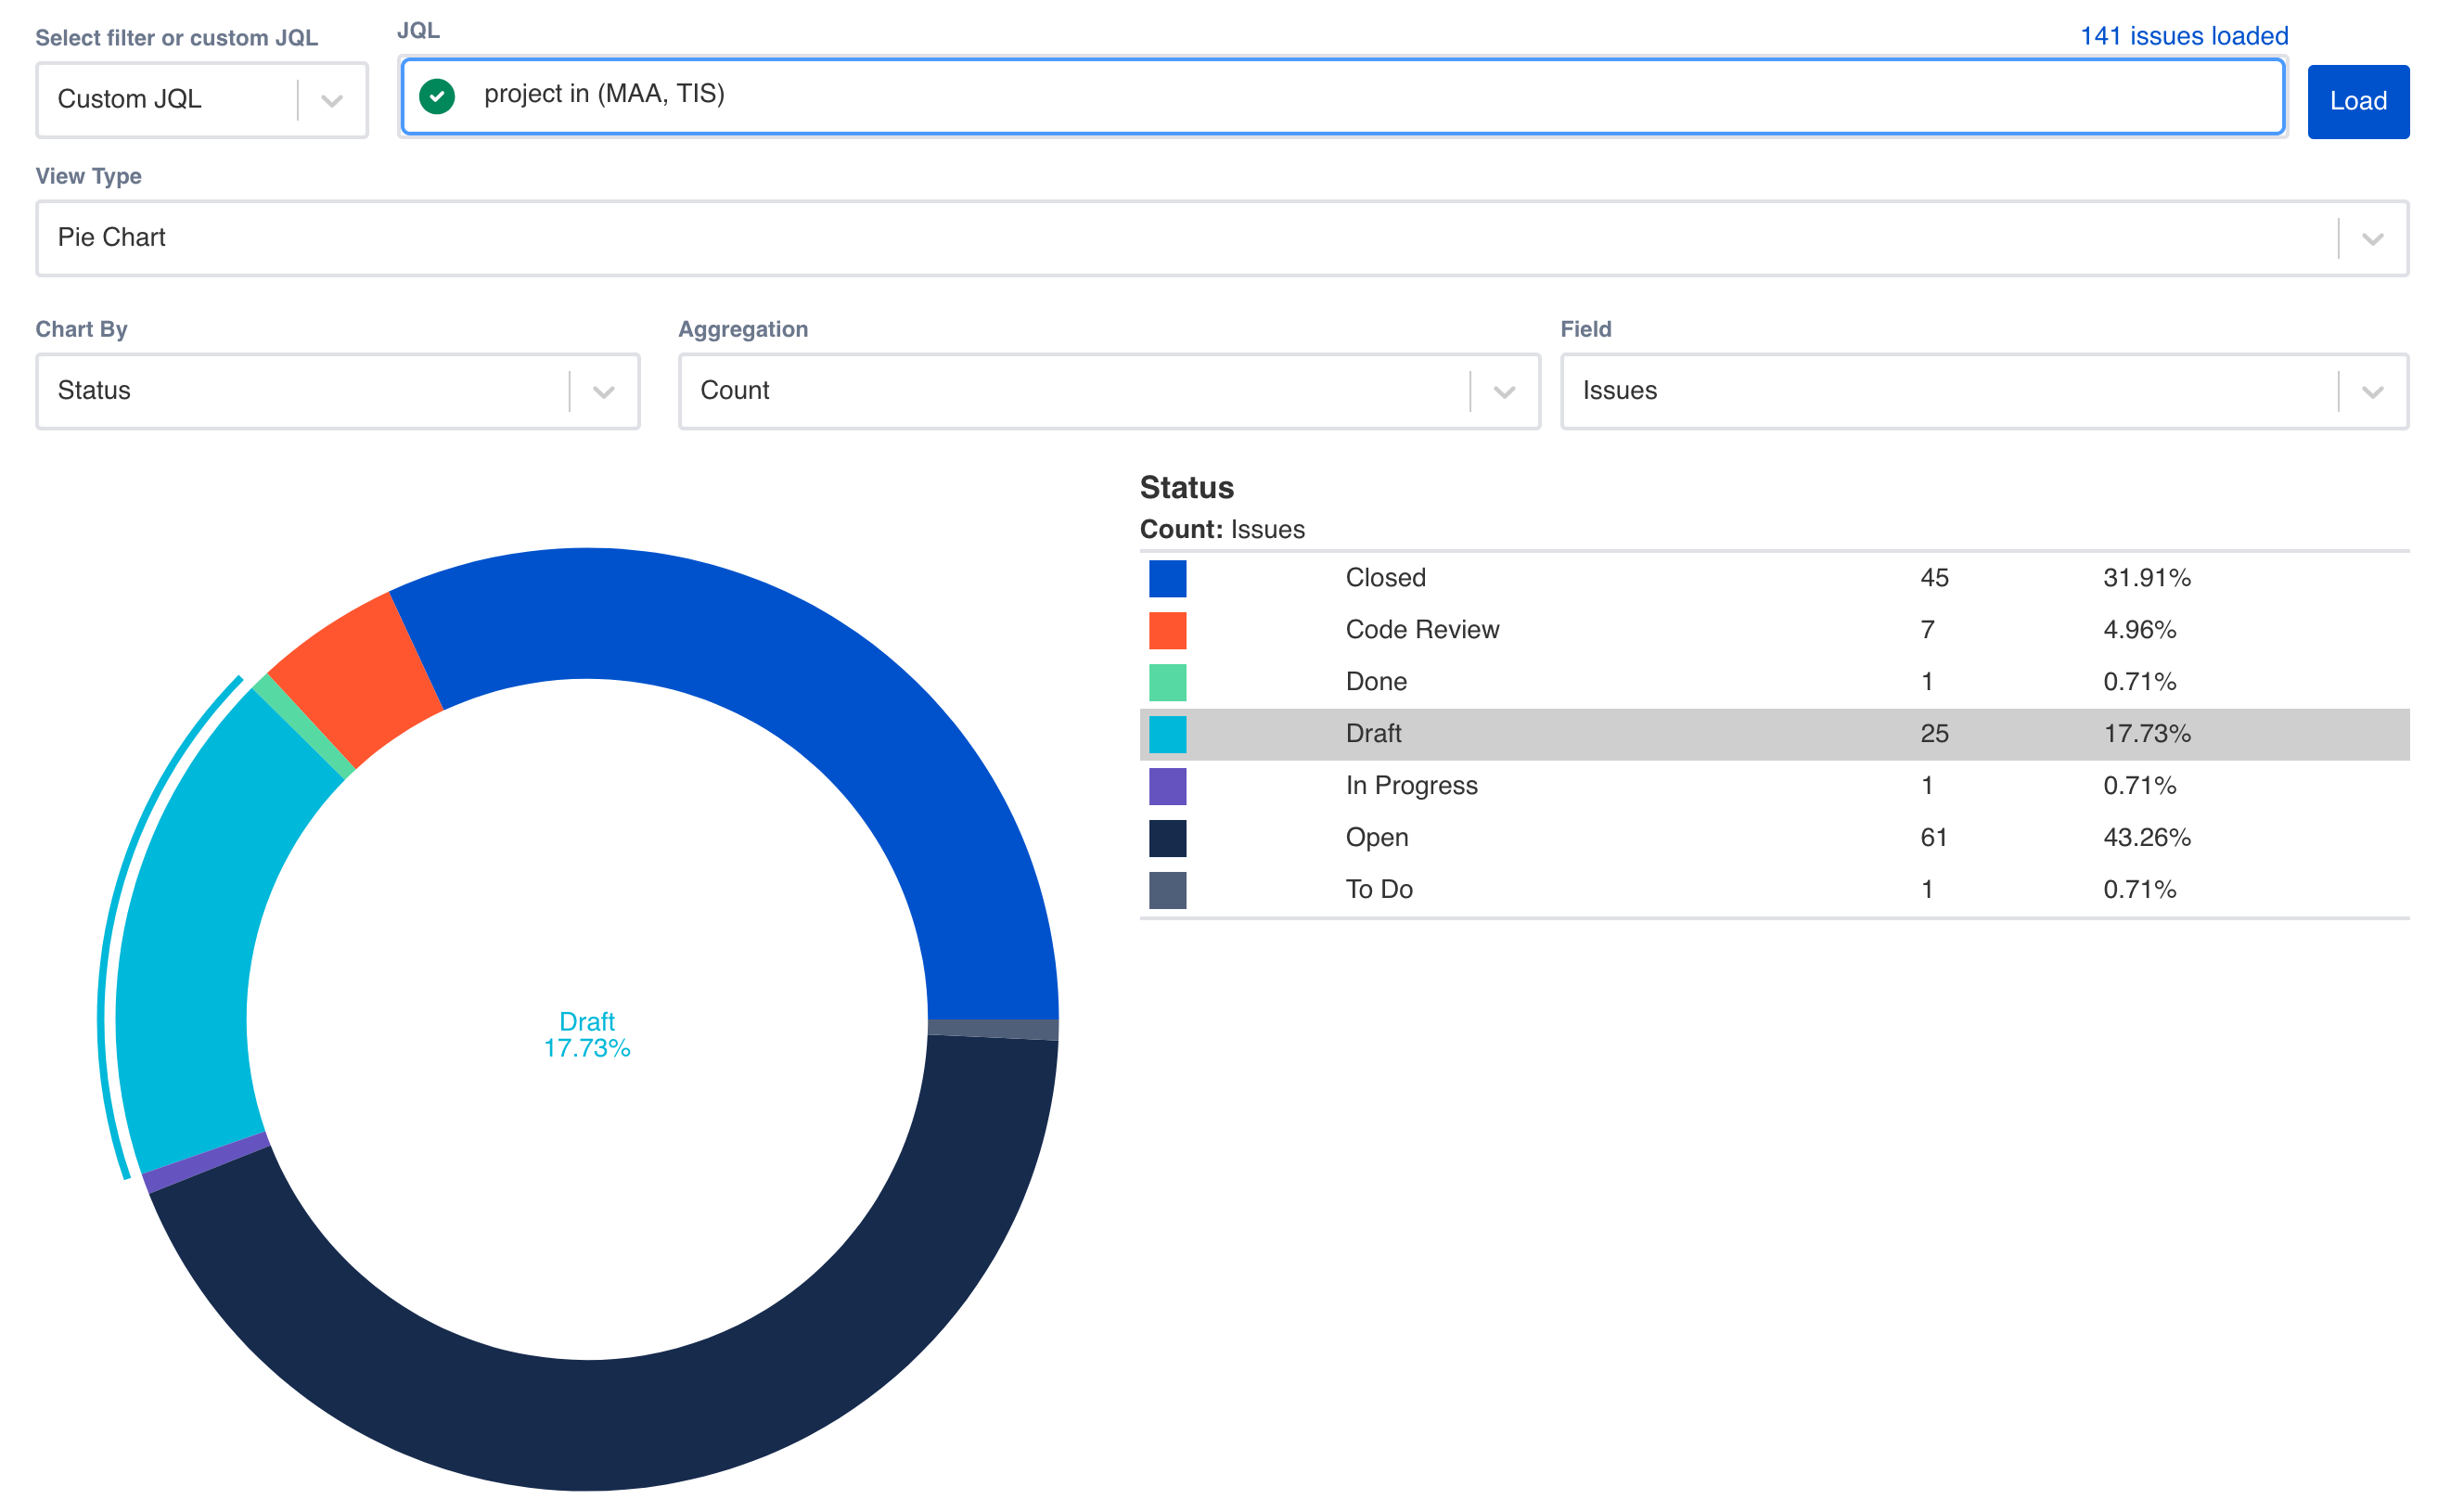Click the In Progress purple color square
This screenshot has width=2438, height=1512.
coord(1167,785)
